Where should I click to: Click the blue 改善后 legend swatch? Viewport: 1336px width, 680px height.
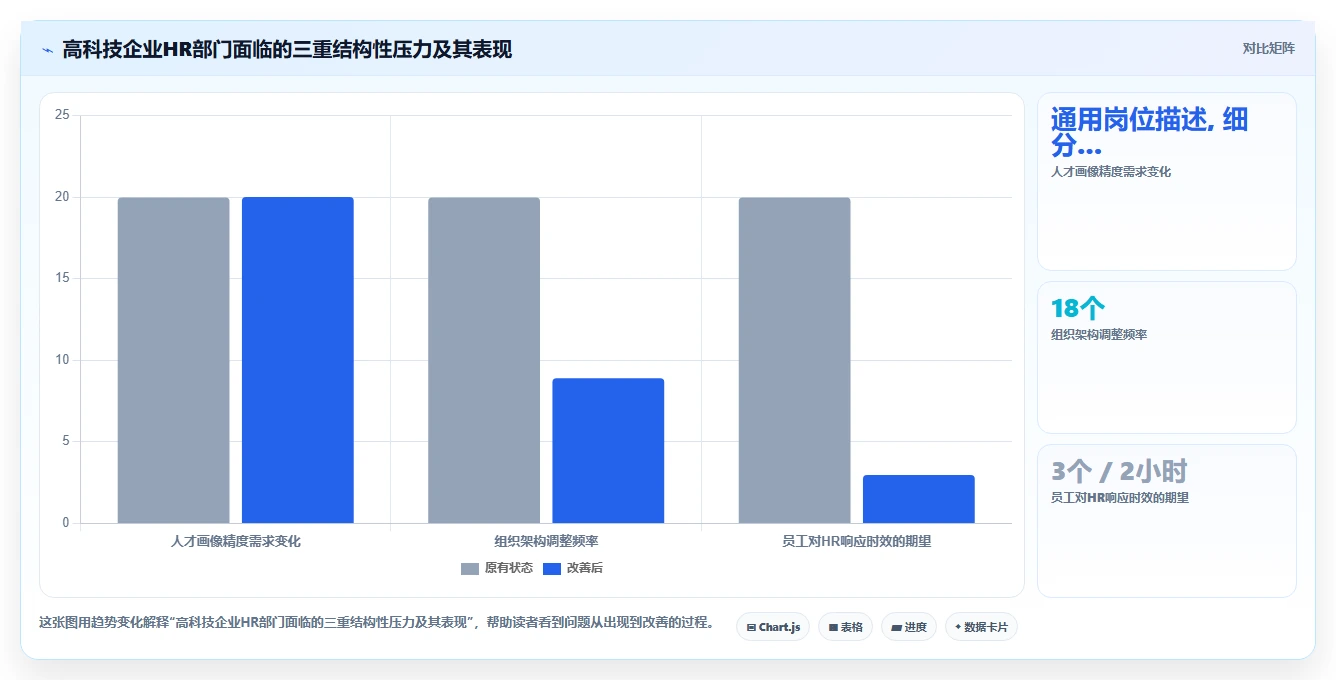click(x=552, y=569)
